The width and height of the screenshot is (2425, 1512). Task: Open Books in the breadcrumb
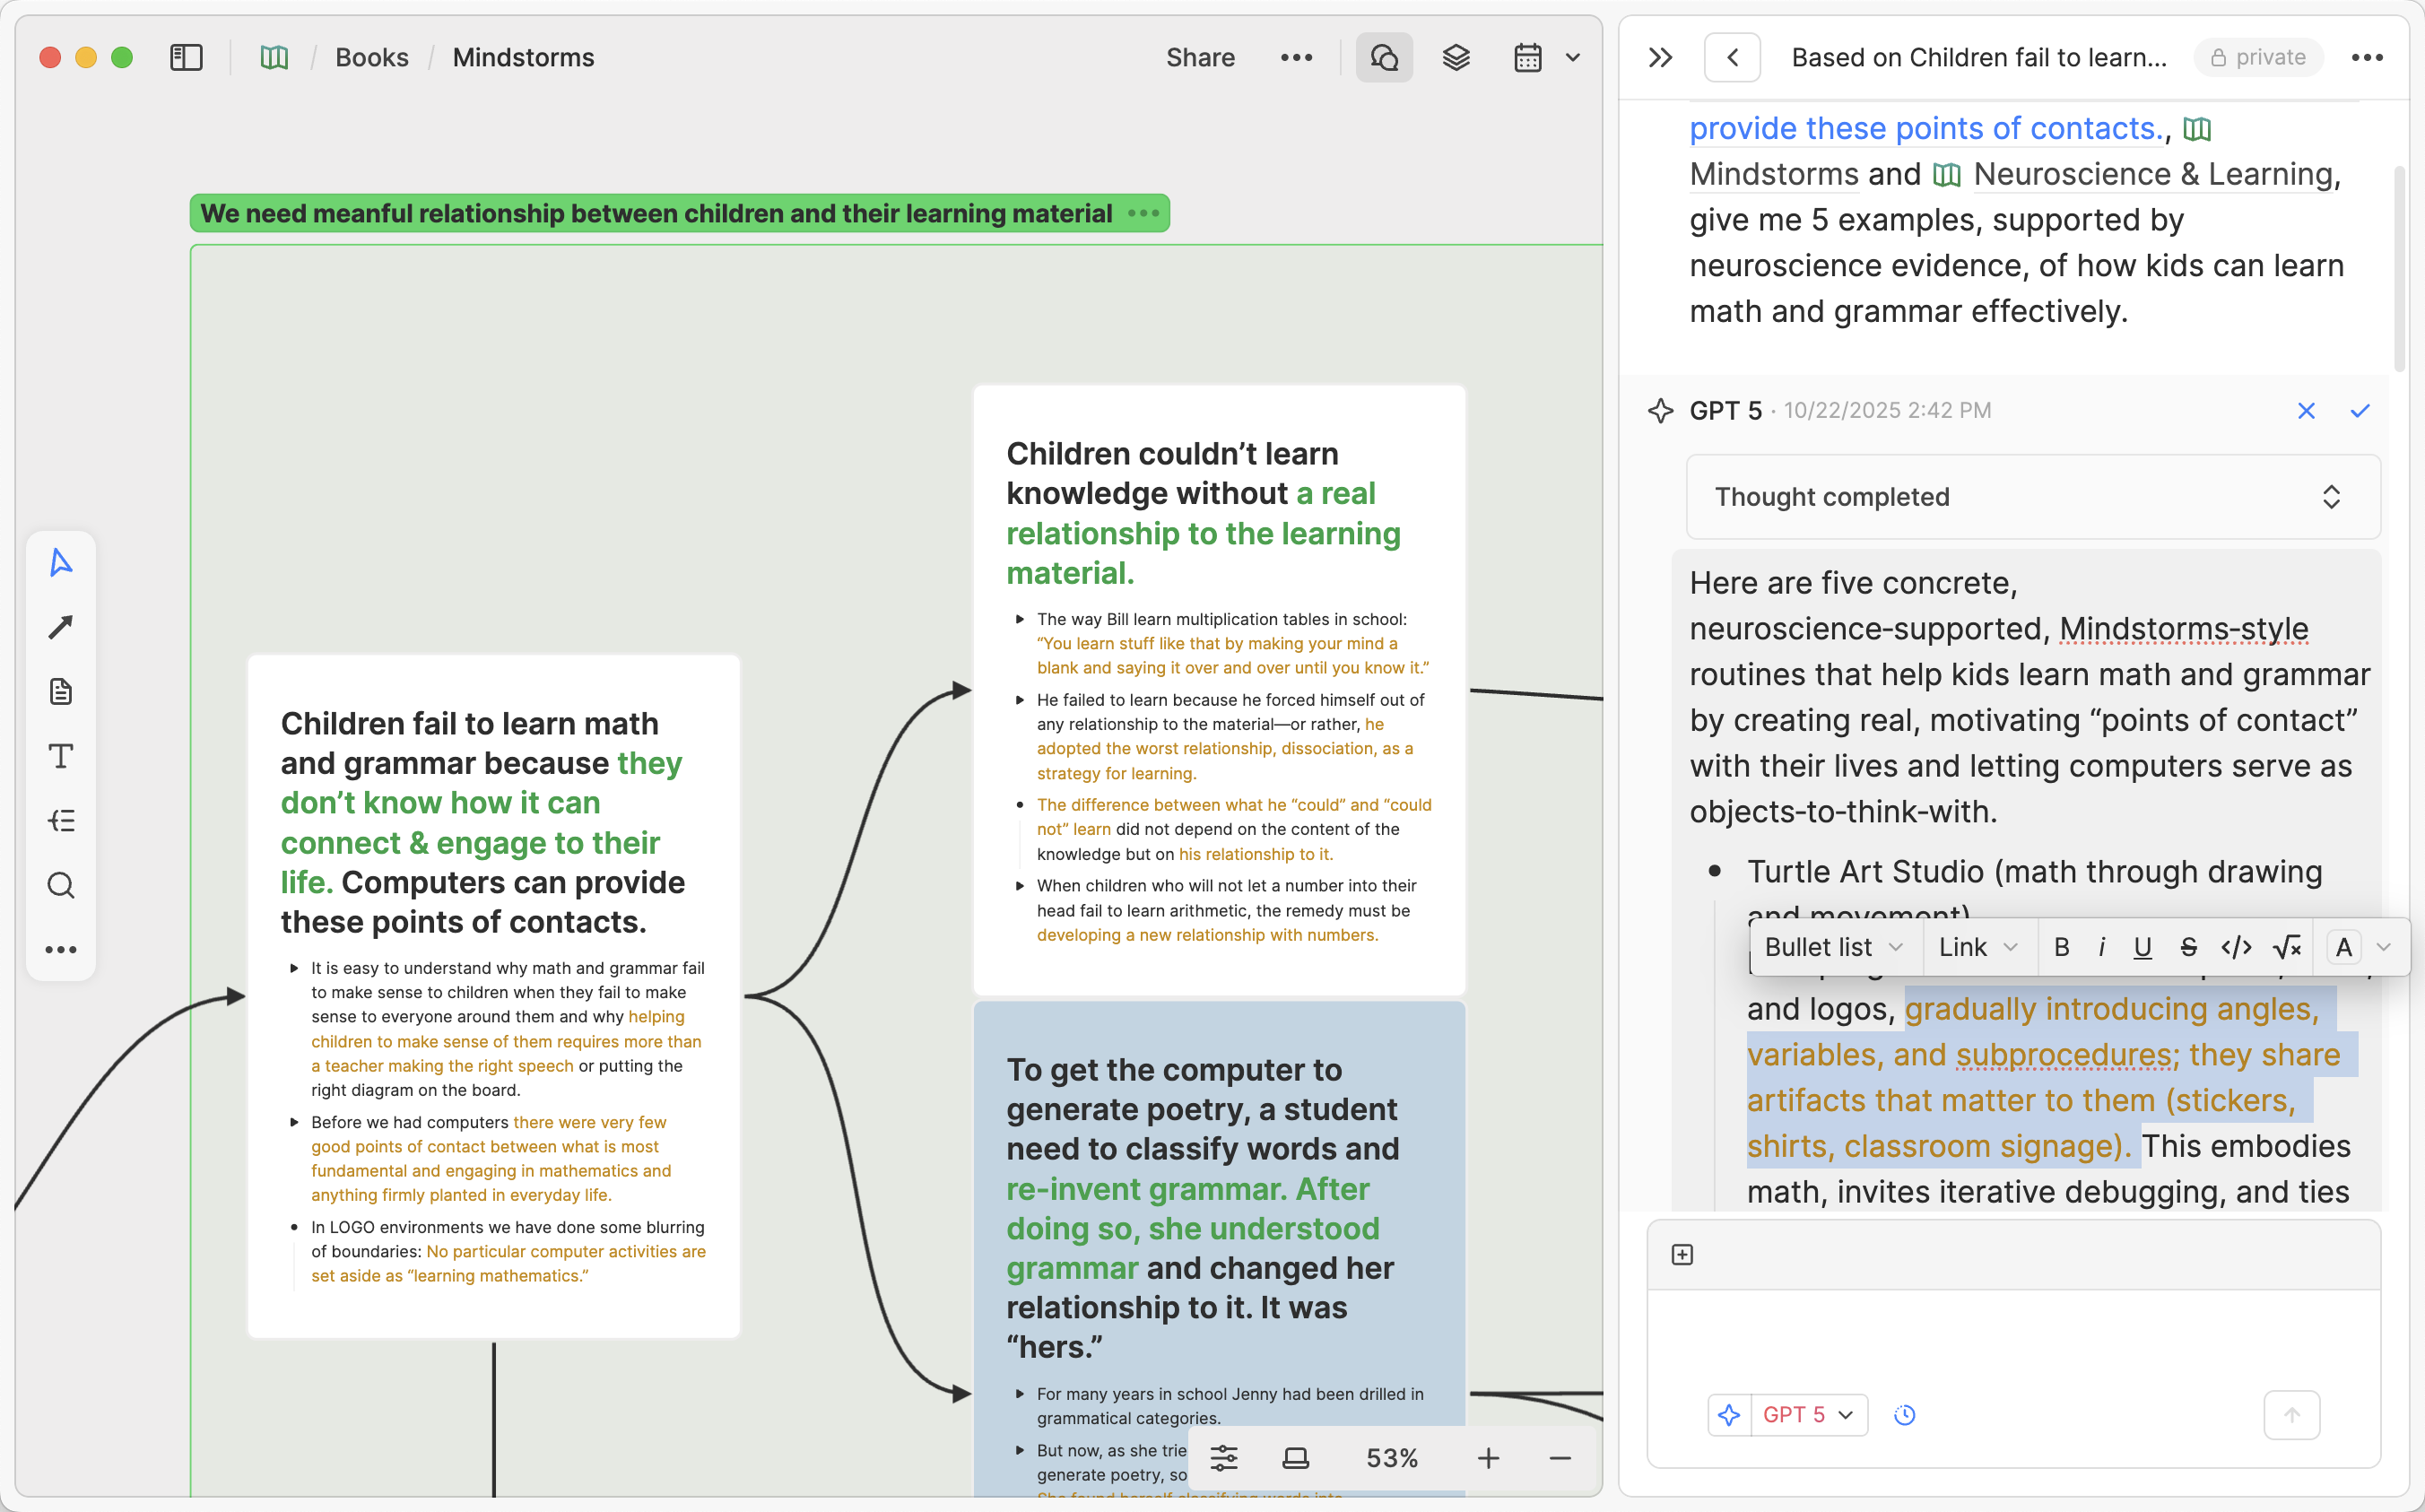click(x=371, y=58)
